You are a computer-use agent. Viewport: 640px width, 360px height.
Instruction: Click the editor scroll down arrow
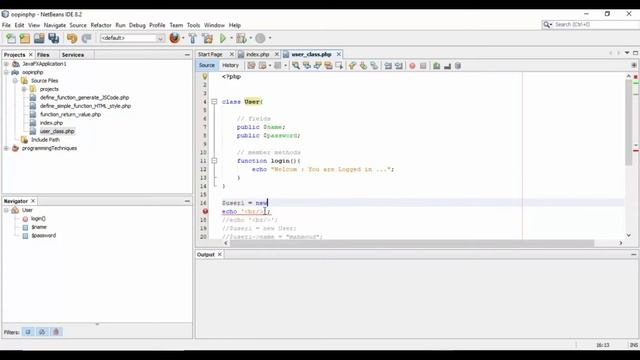coord(629,235)
